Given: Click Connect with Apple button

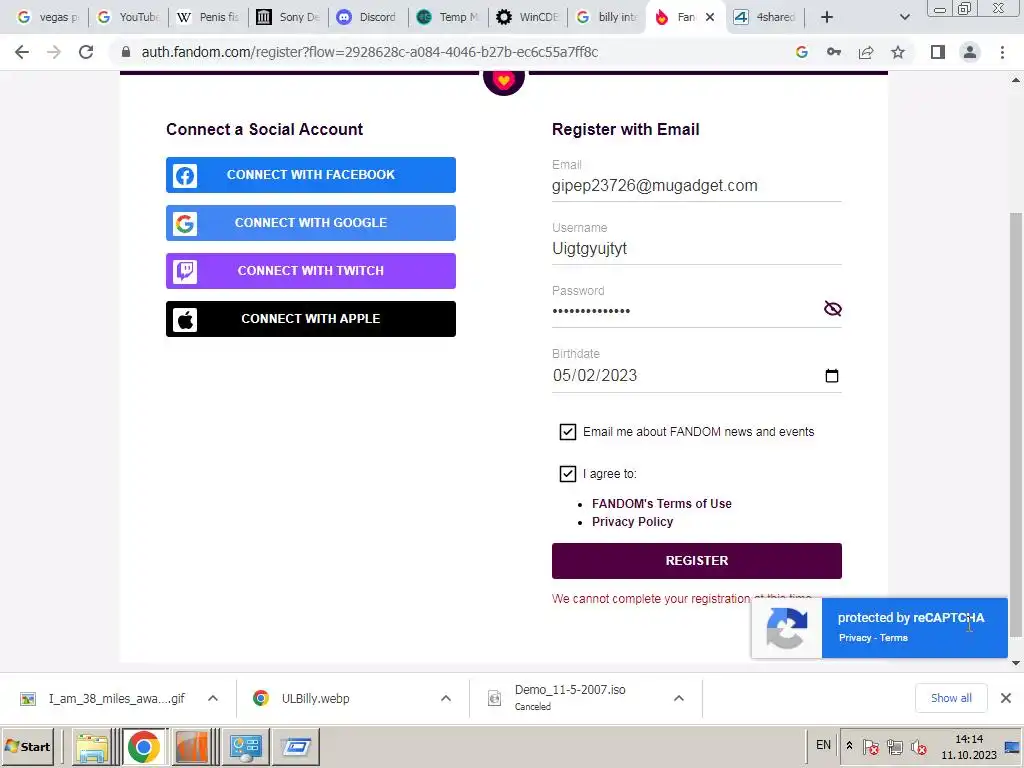Looking at the screenshot, I should 311,319.
